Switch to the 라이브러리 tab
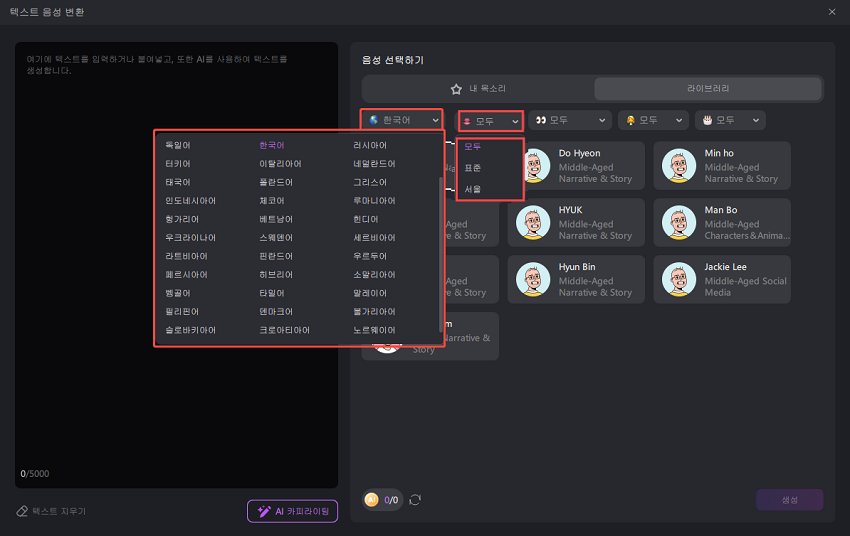This screenshot has width=850, height=536. [707, 88]
